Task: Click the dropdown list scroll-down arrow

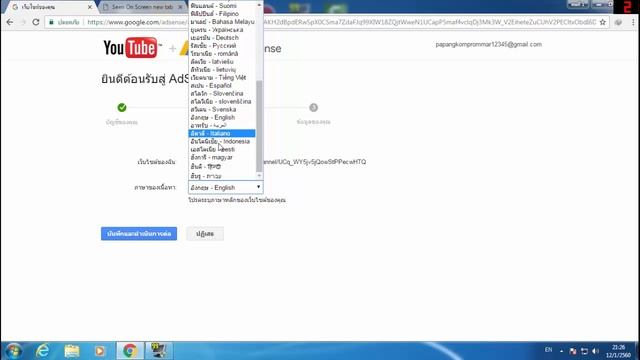Action: [x=259, y=176]
